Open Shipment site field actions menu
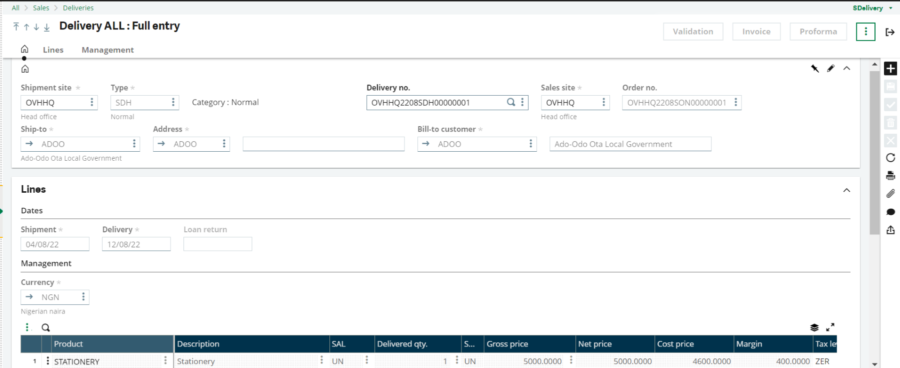Screen dimensions: 900x368 tap(92, 102)
